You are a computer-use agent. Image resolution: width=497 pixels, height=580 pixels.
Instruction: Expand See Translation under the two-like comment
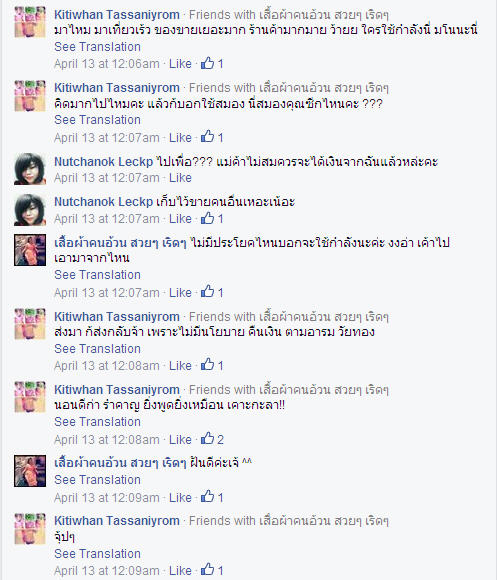tap(97, 422)
